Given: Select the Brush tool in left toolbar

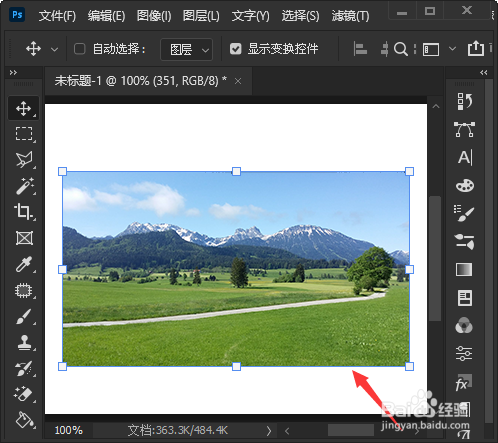Looking at the screenshot, I should (x=24, y=317).
